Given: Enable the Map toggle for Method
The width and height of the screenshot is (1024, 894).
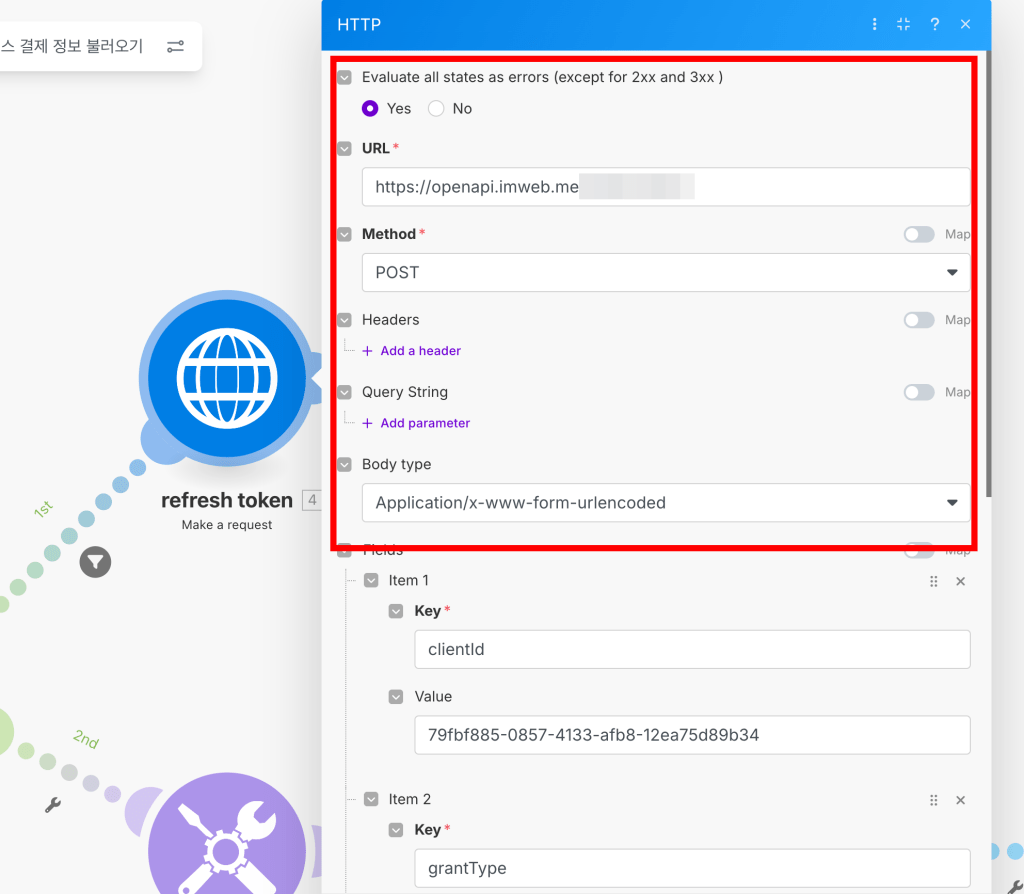Looking at the screenshot, I should [x=918, y=234].
